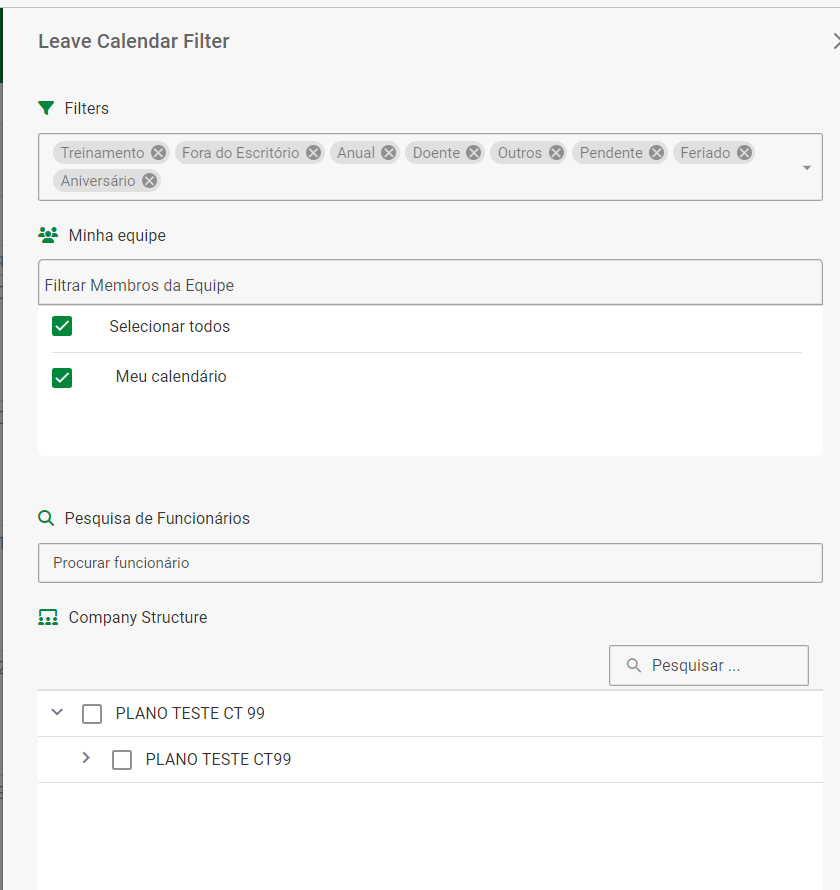Image resolution: width=840 pixels, height=890 pixels.
Task: Select the PLANO TESTE CT99 tree label
Action: point(218,760)
